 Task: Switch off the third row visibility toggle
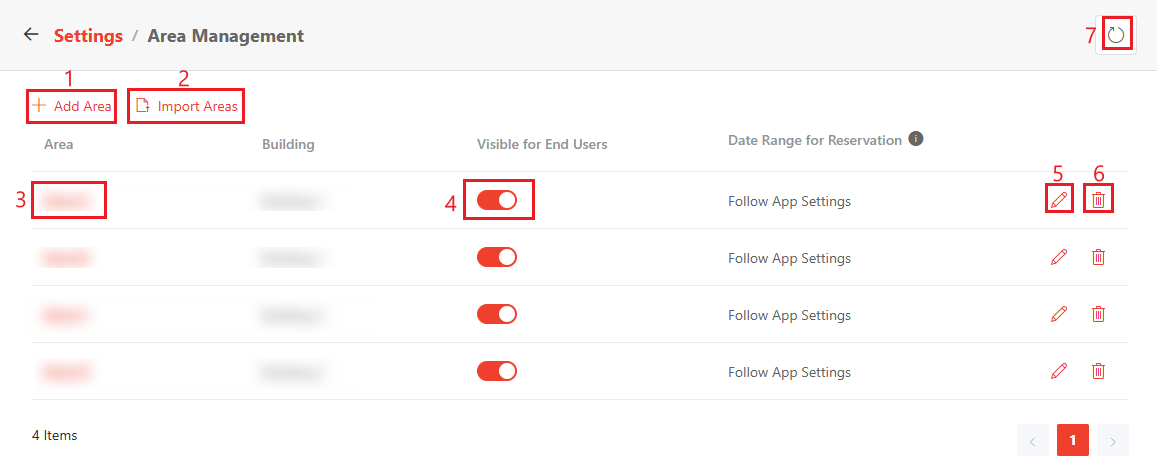[497, 314]
